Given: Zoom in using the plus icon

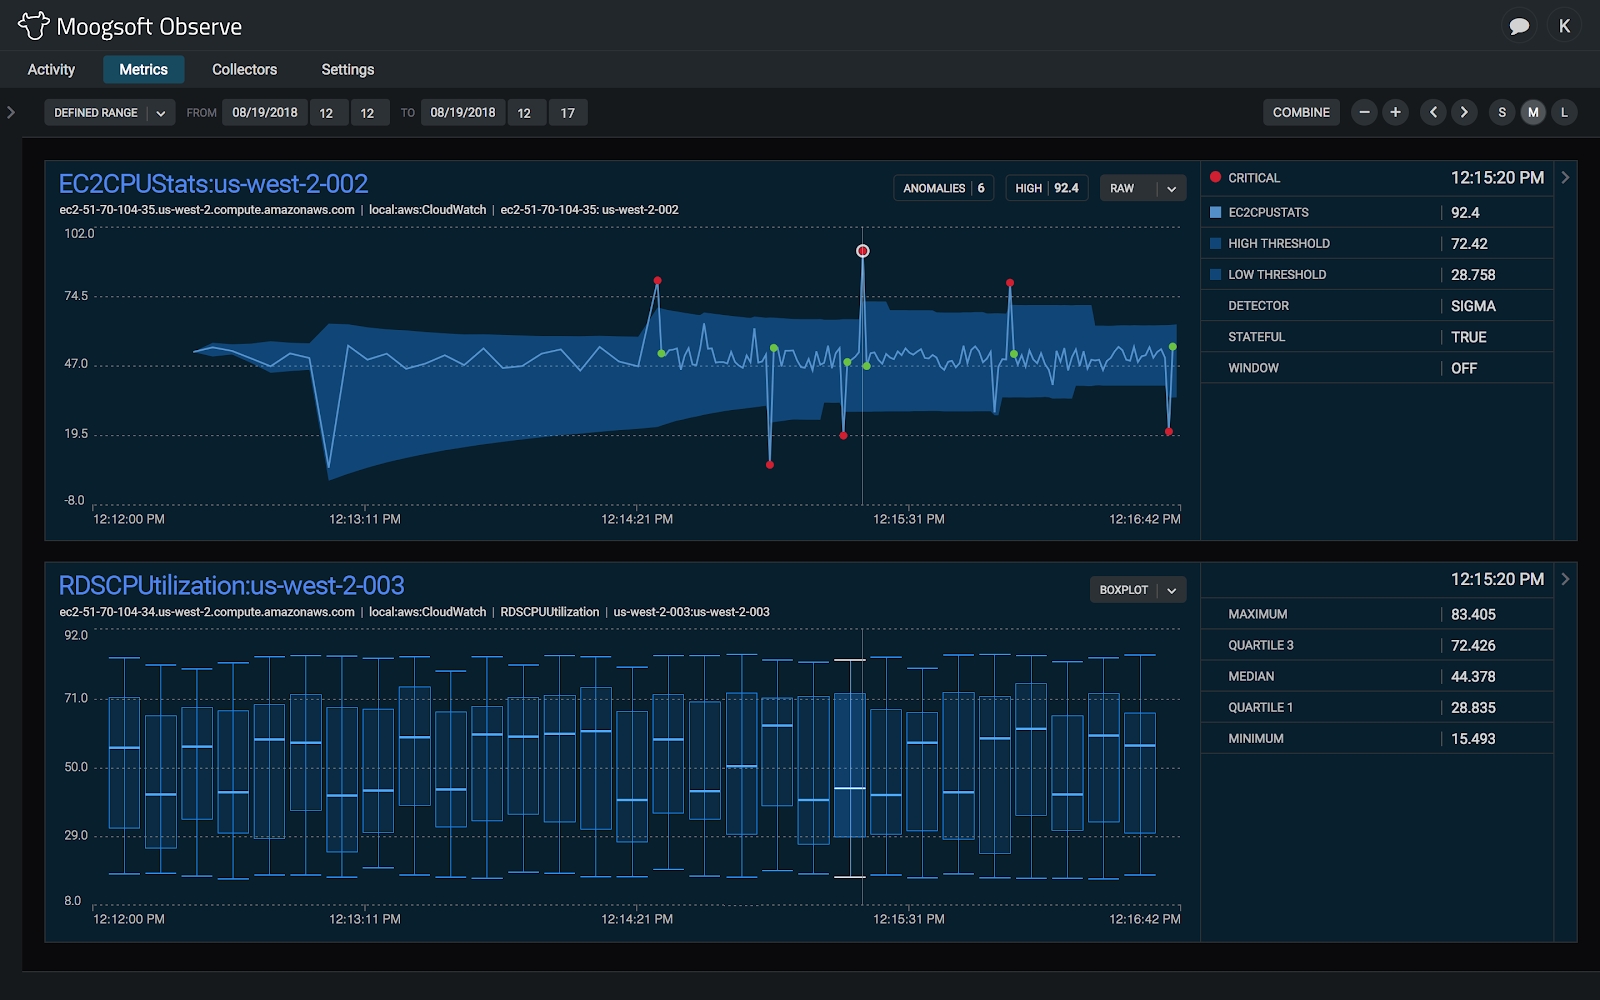Looking at the screenshot, I should [x=1395, y=112].
